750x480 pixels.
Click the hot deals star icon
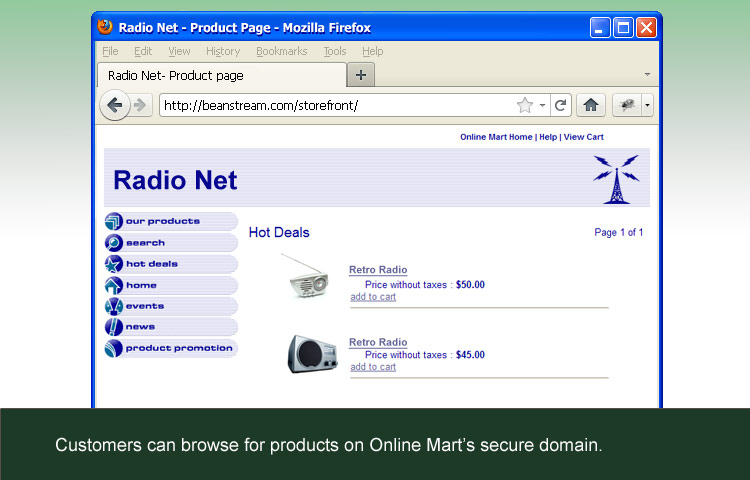(113, 264)
